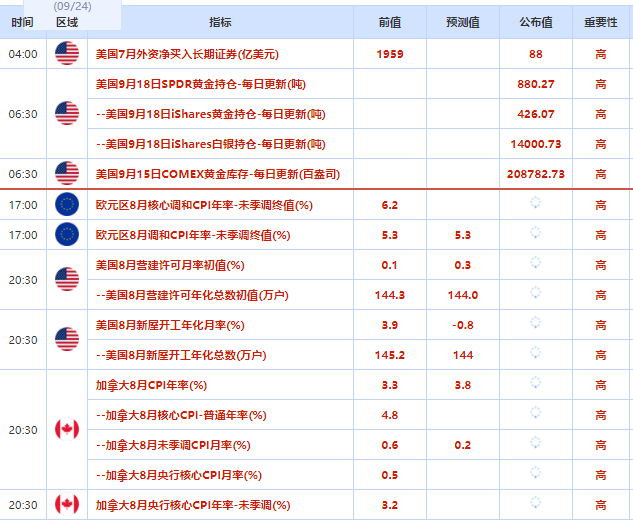Click the previous value 6.2
The width and height of the screenshot is (633, 526).
point(390,205)
